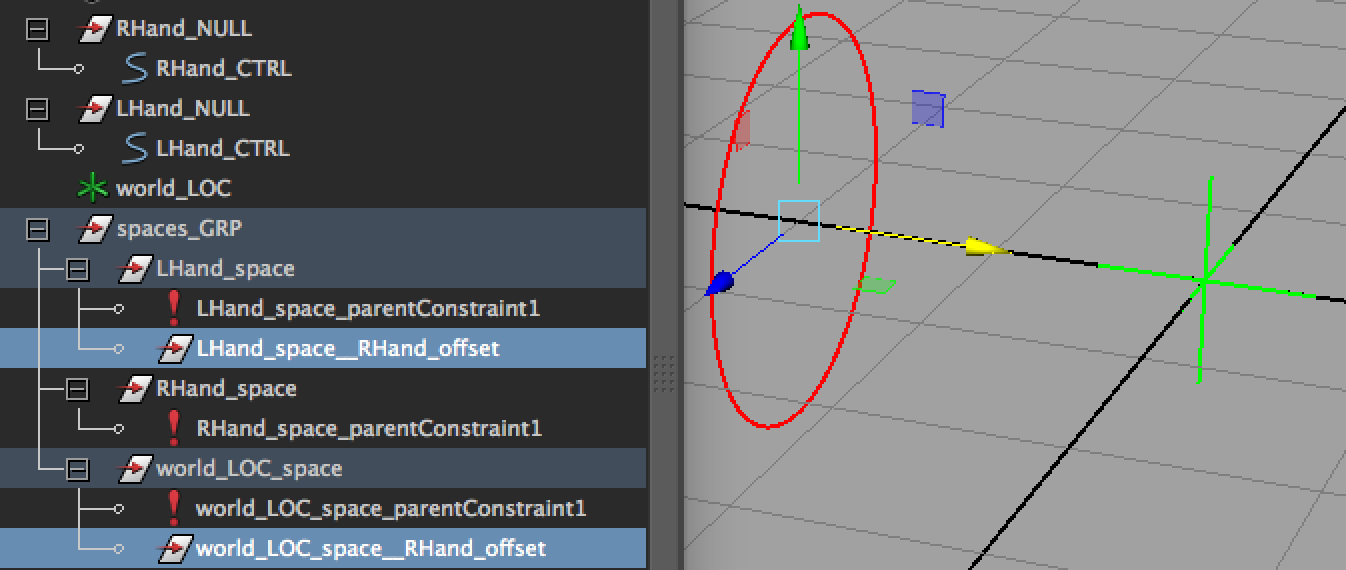
Task: Click the green plane handle of manipulator
Action: coord(875,286)
